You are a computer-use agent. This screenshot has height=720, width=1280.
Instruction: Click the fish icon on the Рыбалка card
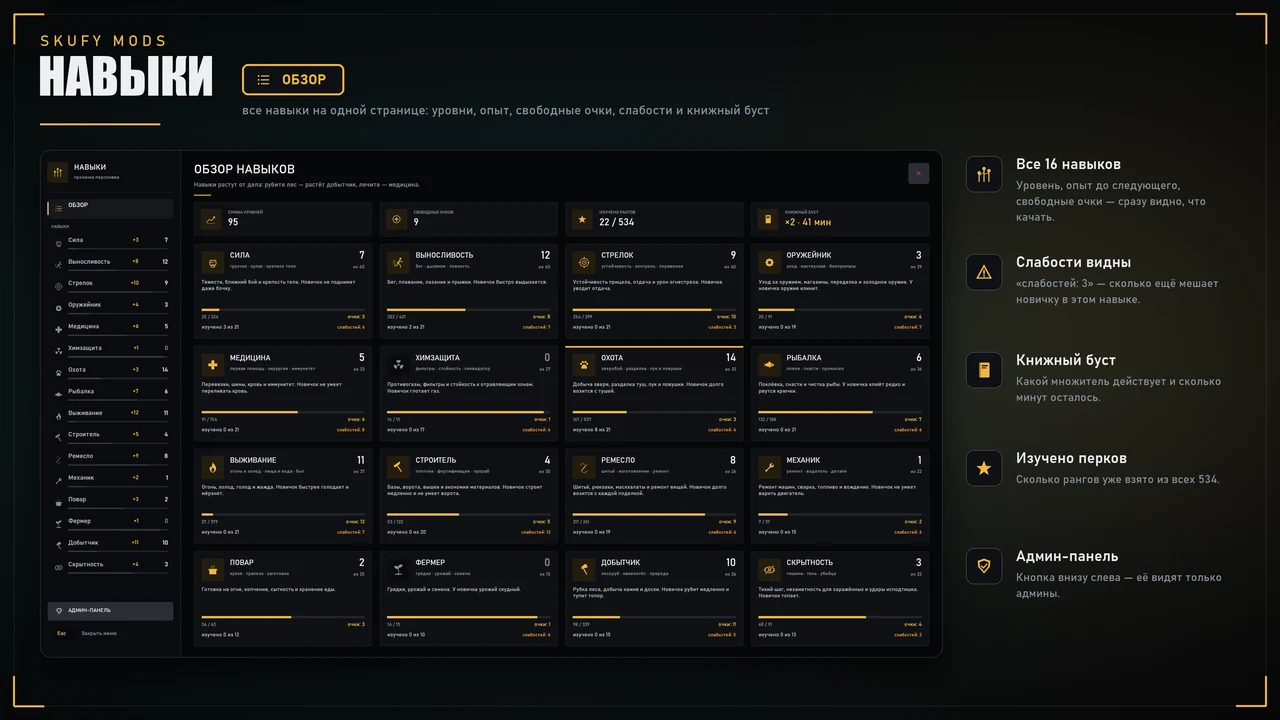tap(769, 365)
